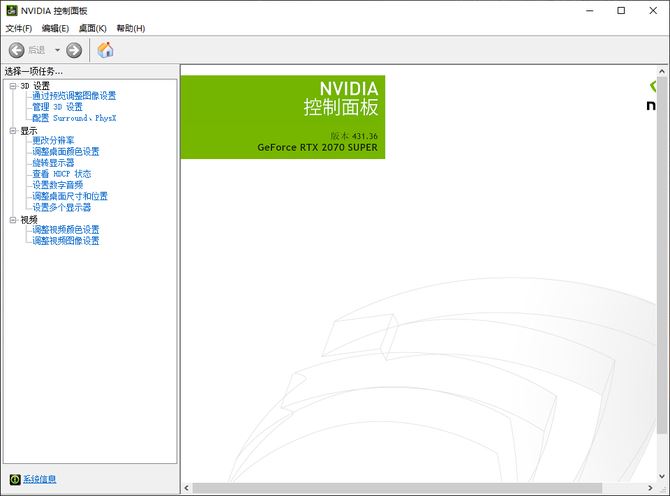Open the 系统信息 link

[x=40, y=479]
